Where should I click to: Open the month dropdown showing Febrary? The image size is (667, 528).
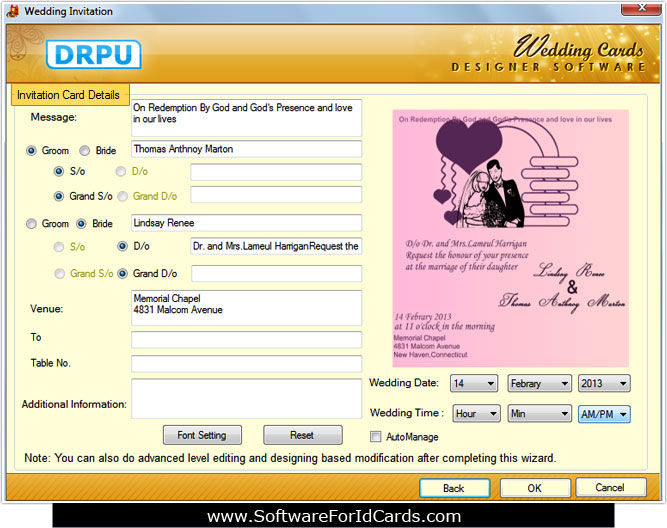pos(539,384)
